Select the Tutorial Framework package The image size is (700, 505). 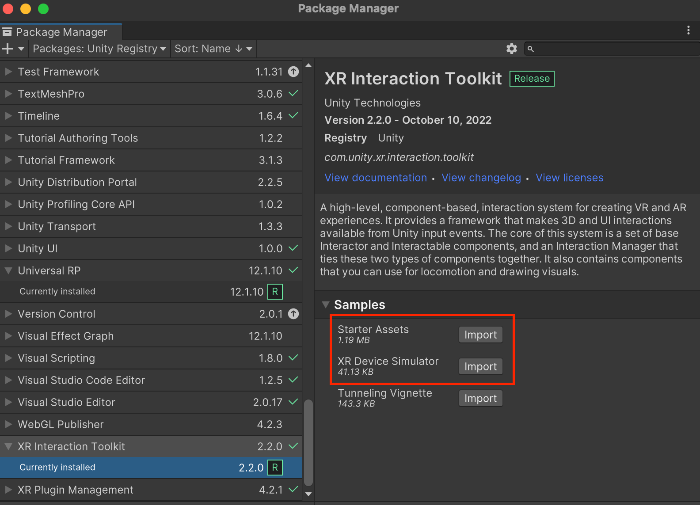pyautogui.click(x=151, y=160)
